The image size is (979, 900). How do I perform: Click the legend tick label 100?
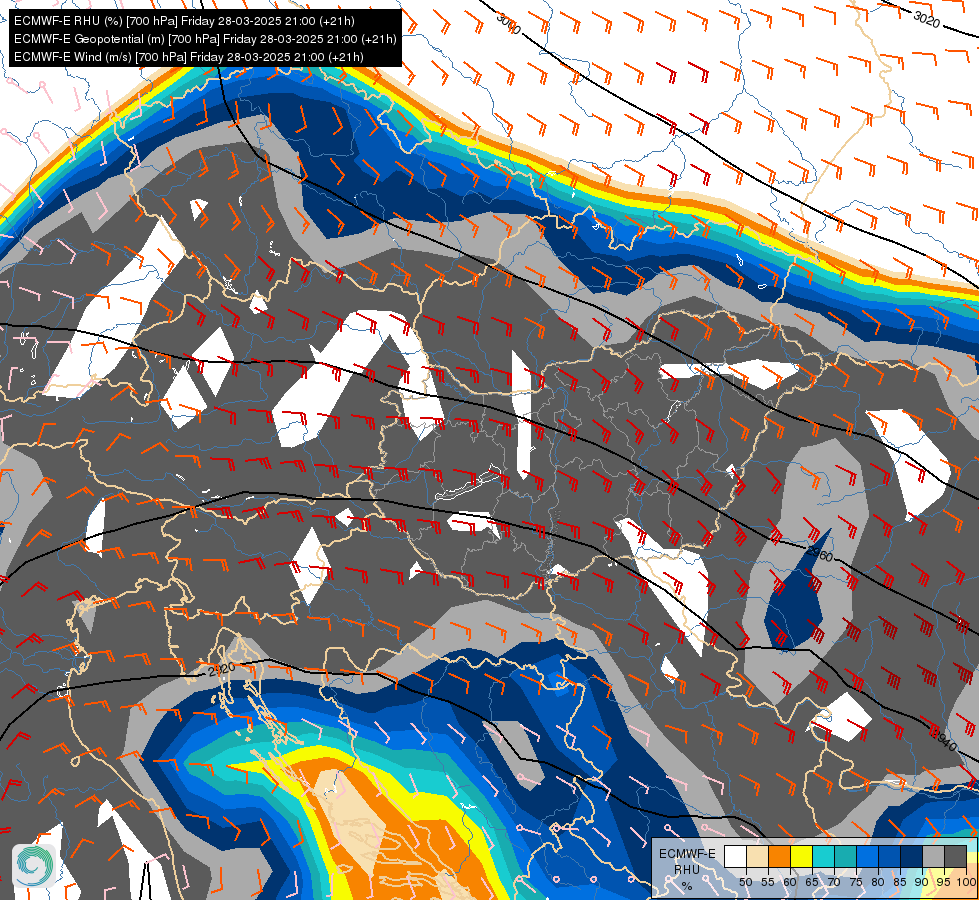(966, 882)
